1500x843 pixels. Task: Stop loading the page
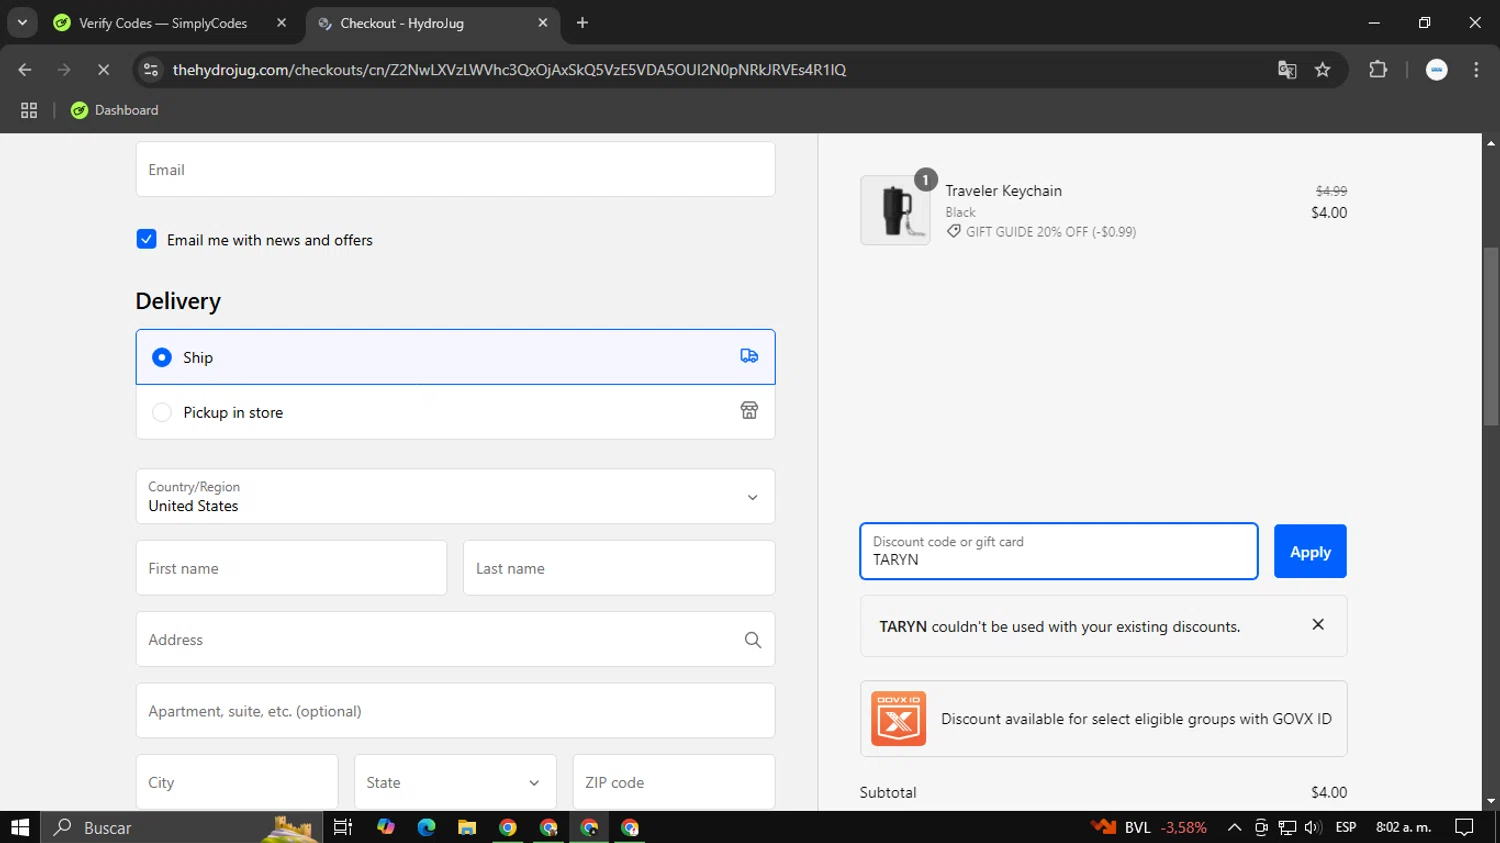click(x=103, y=70)
